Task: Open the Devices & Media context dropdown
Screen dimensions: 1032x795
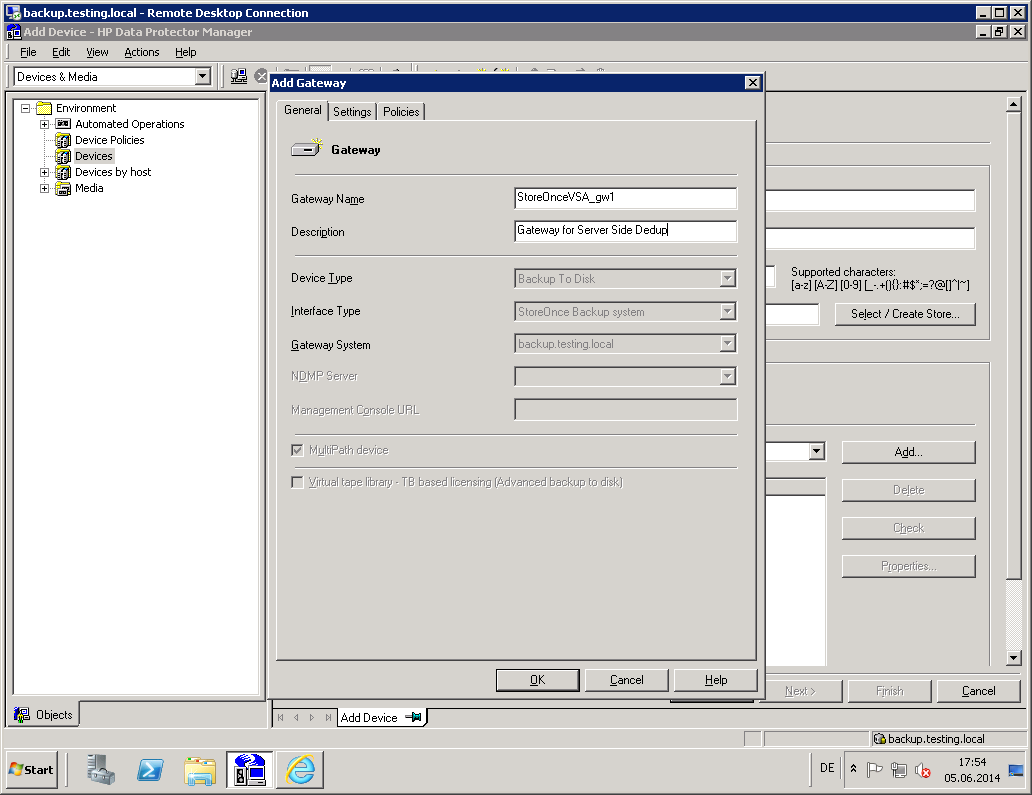Action: [x=203, y=76]
